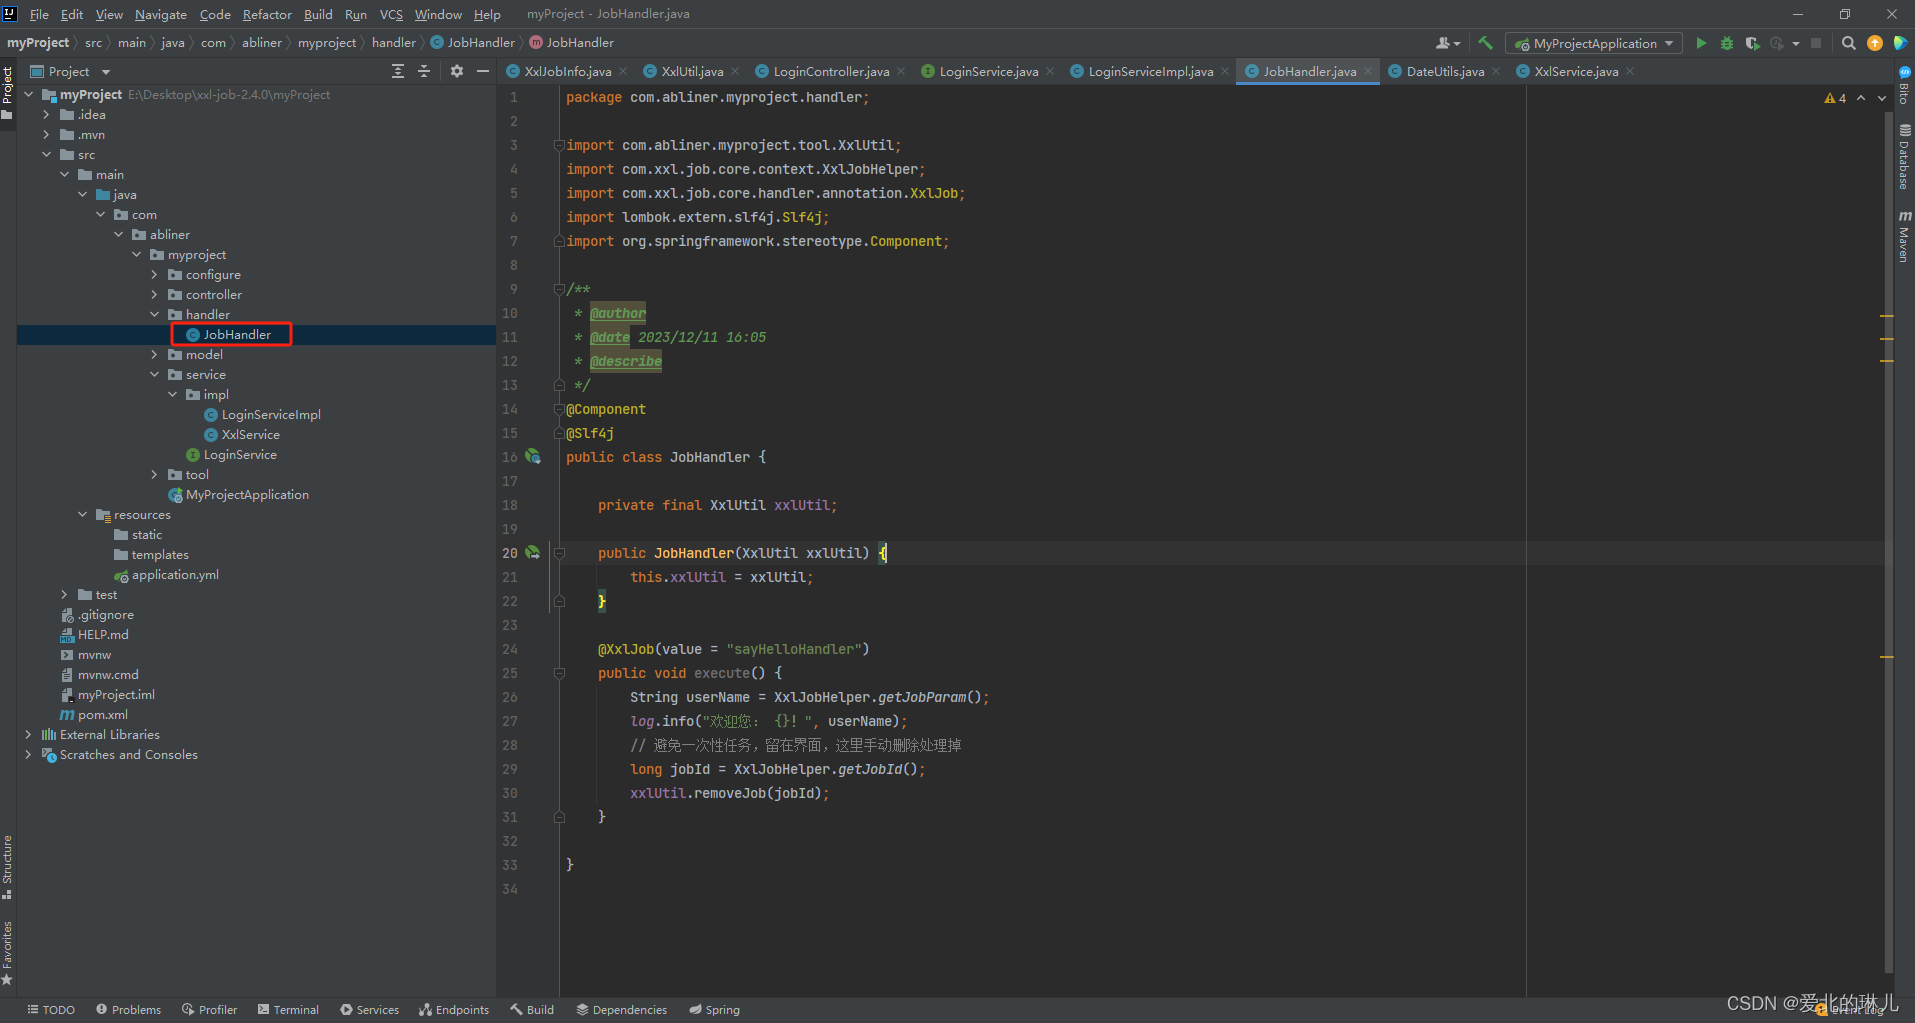Open the VCS menu
Image resolution: width=1915 pixels, height=1023 pixels.
tap(391, 14)
